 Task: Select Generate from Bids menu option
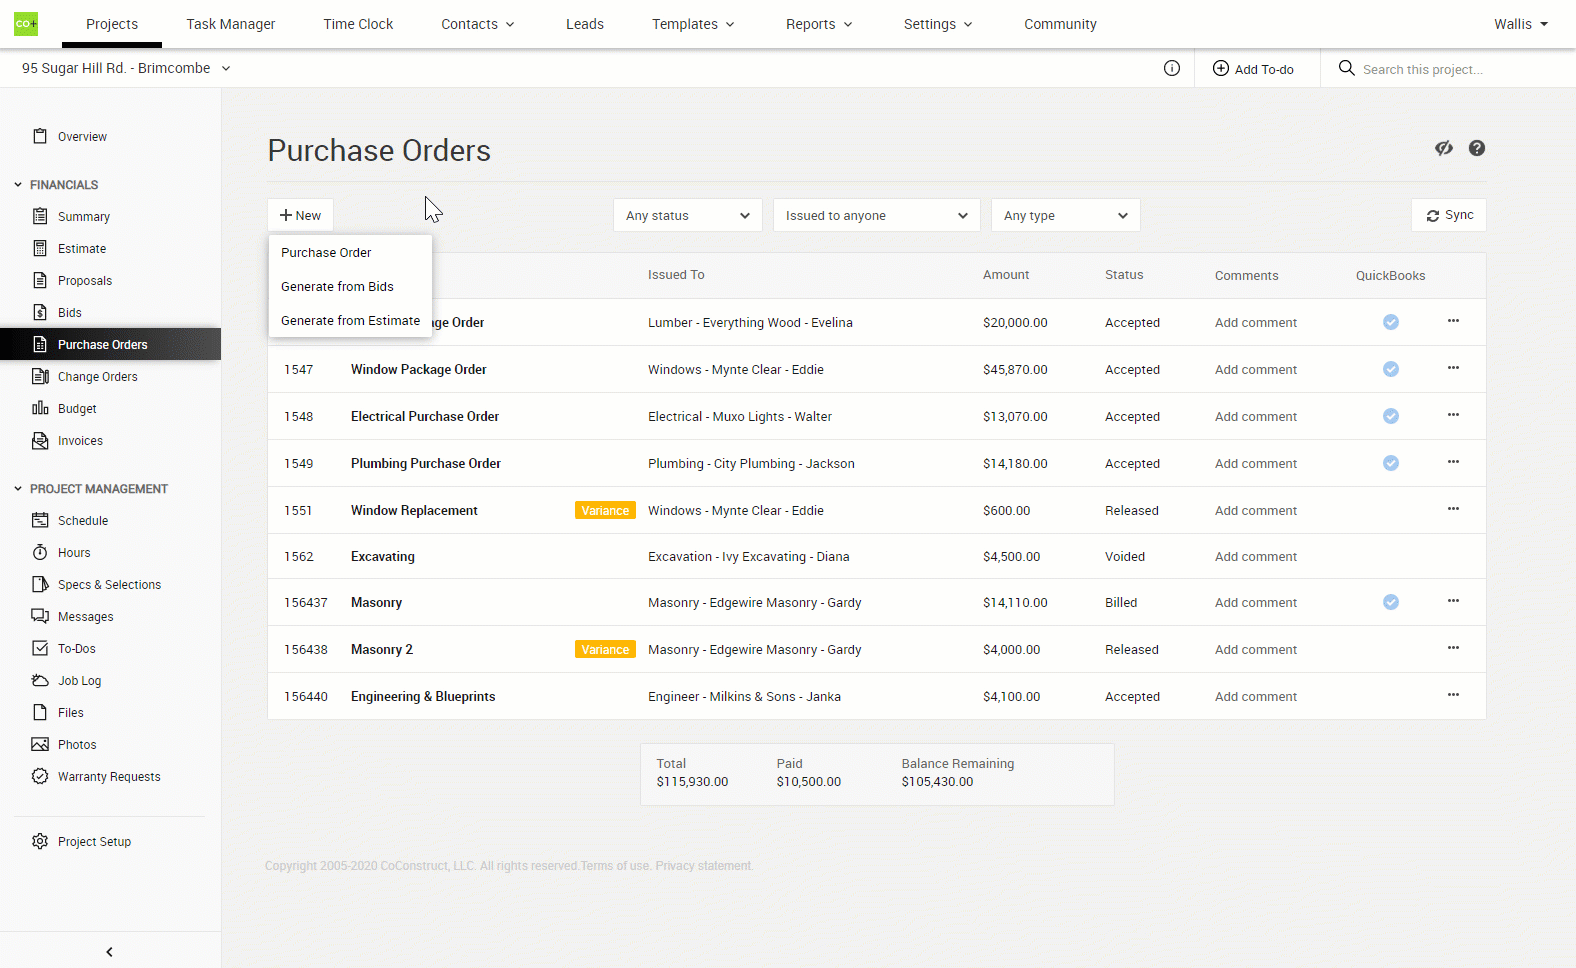point(337,287)
